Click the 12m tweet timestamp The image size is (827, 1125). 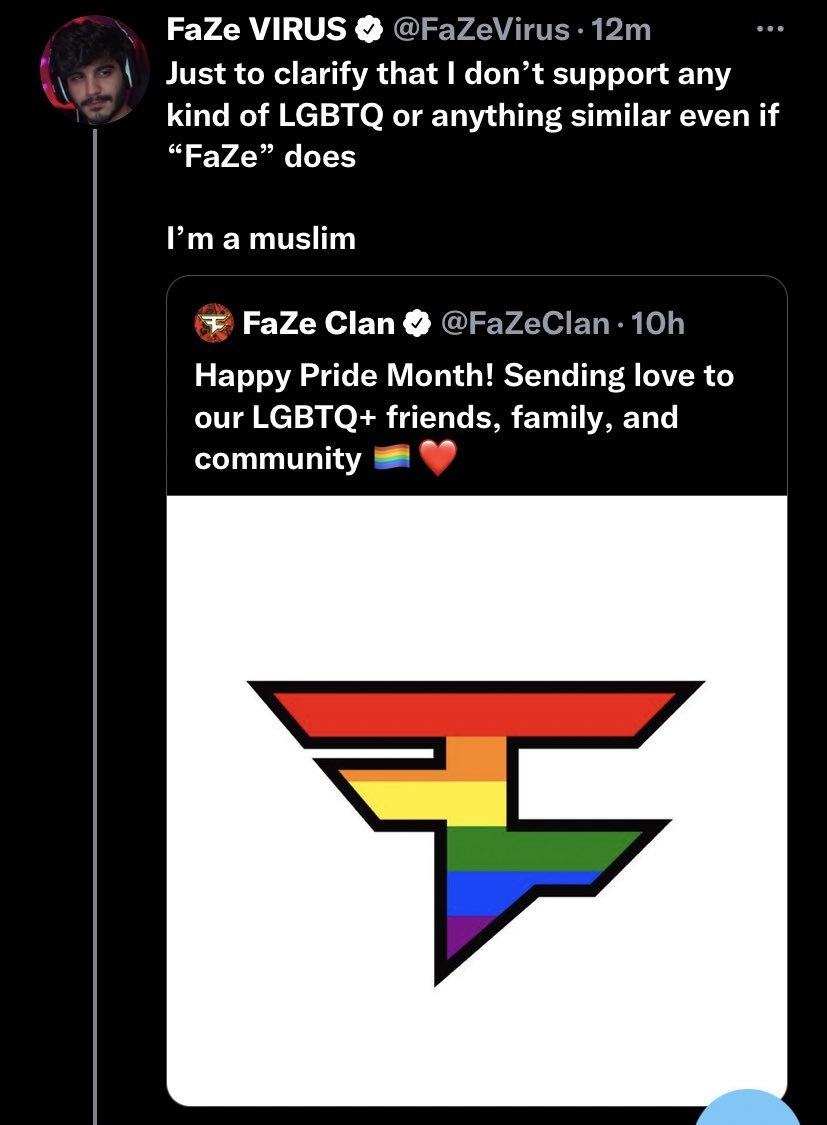(622, 30)
